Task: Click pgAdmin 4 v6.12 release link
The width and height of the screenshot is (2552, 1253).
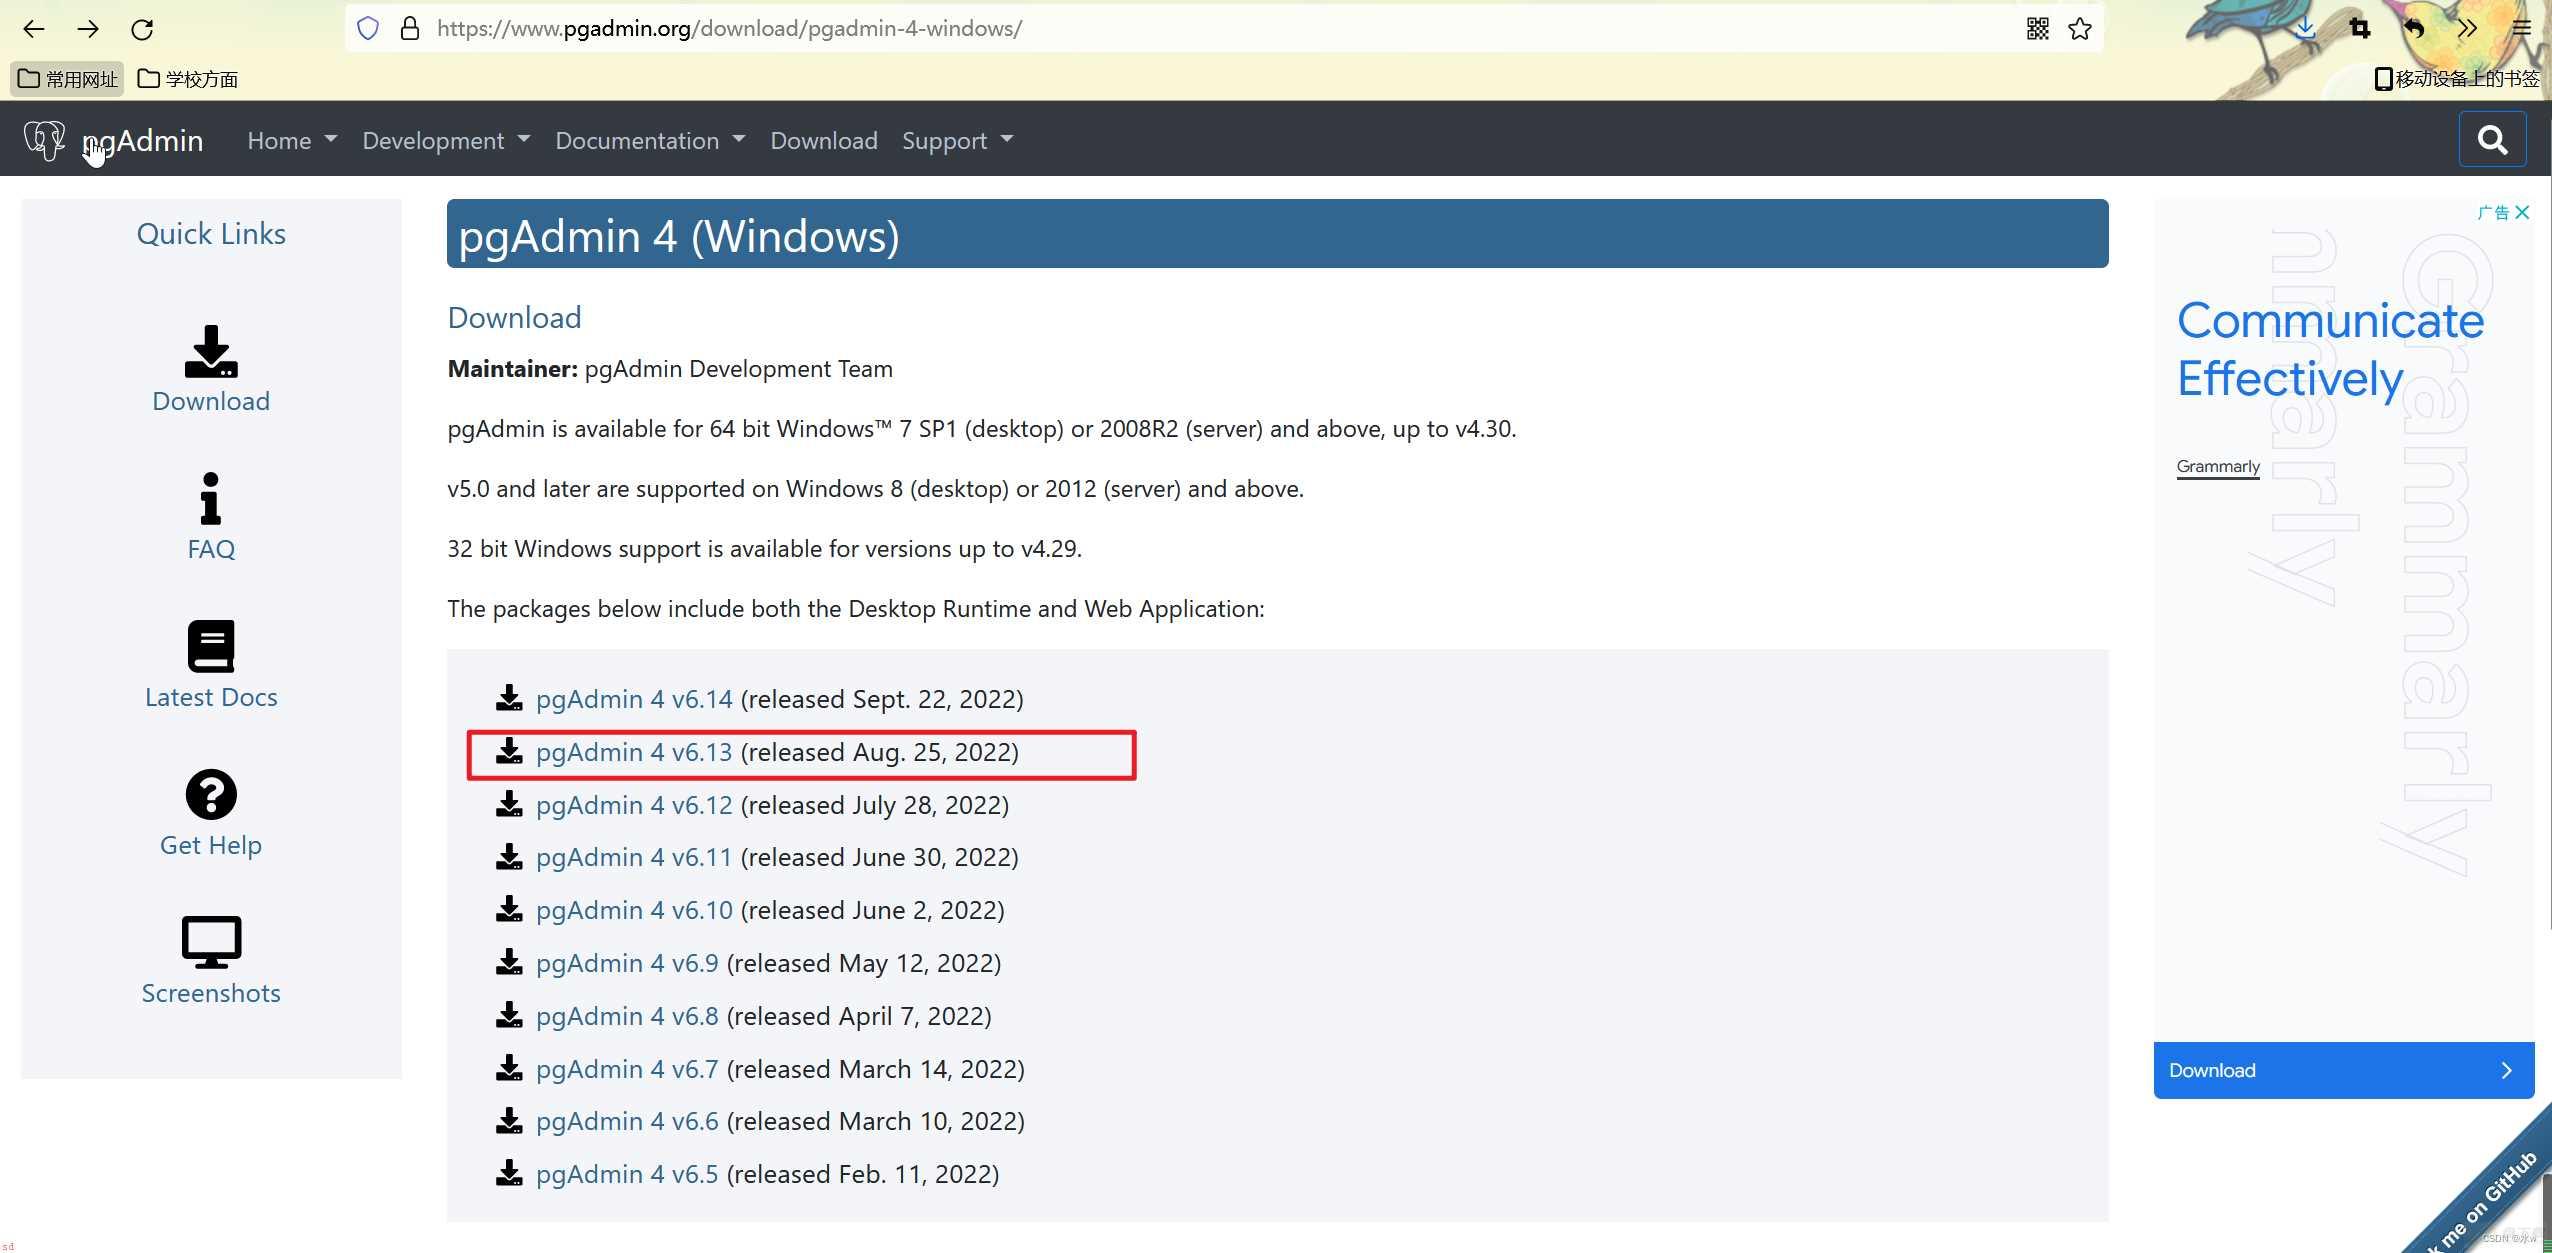Action: pos(633,804)
